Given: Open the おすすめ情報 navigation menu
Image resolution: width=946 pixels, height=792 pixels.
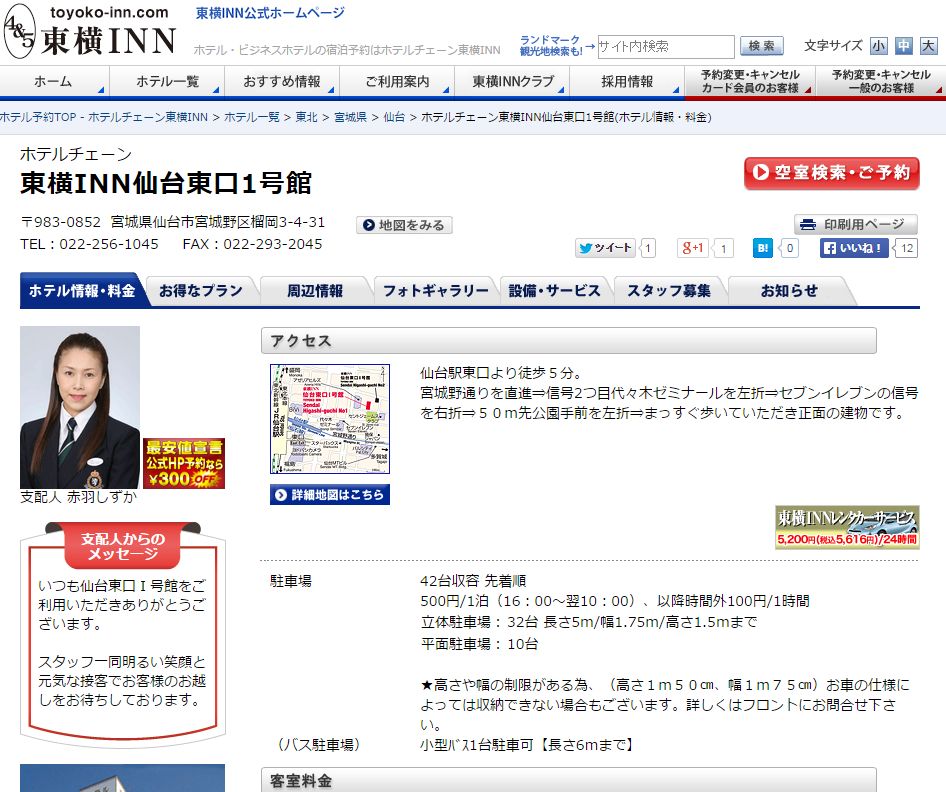Looking at the screenshot, I should (282, 81).
